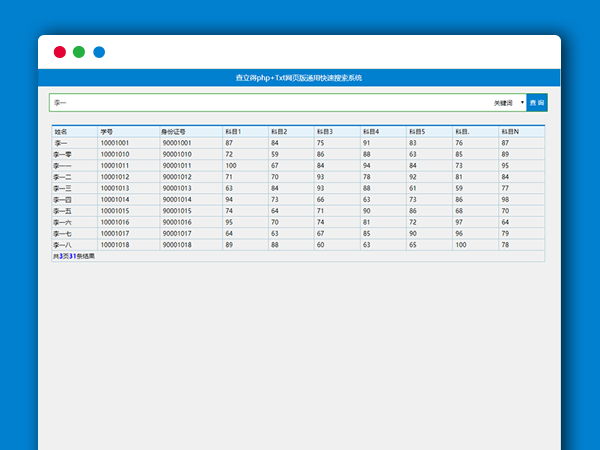Select the 科目1 column header
Viewport: 600px width, 450px height.
[x=234, y=131]
